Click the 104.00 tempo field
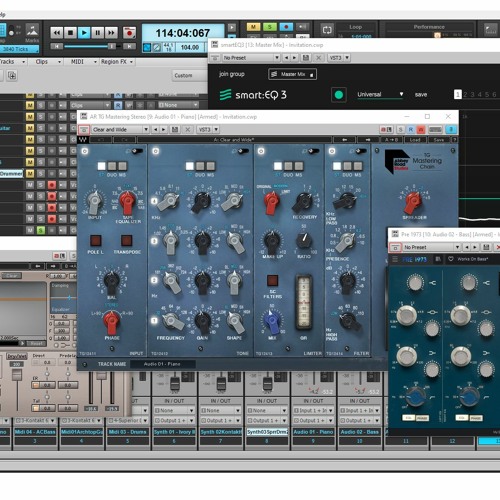This screenshot has width=500, height=500. 190,47
